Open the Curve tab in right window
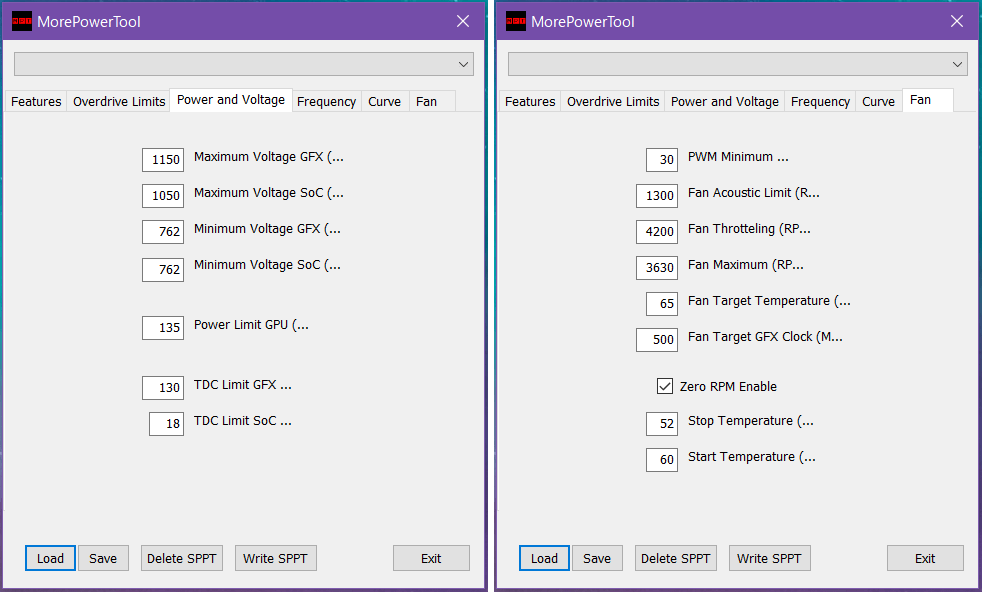The height and width of the screenshot is (592, 982). (879, 101)
